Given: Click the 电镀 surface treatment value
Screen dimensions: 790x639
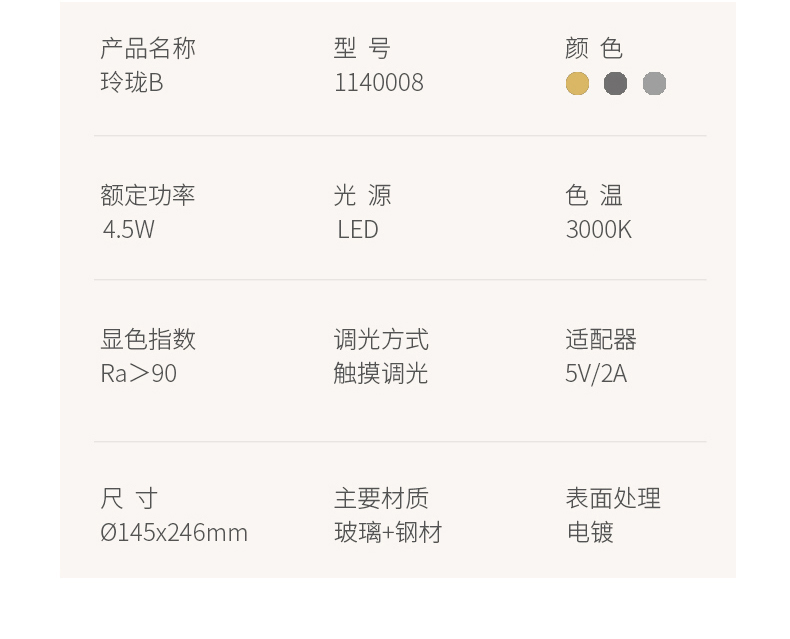Looking at the screenshot, I should pos(590,532).
